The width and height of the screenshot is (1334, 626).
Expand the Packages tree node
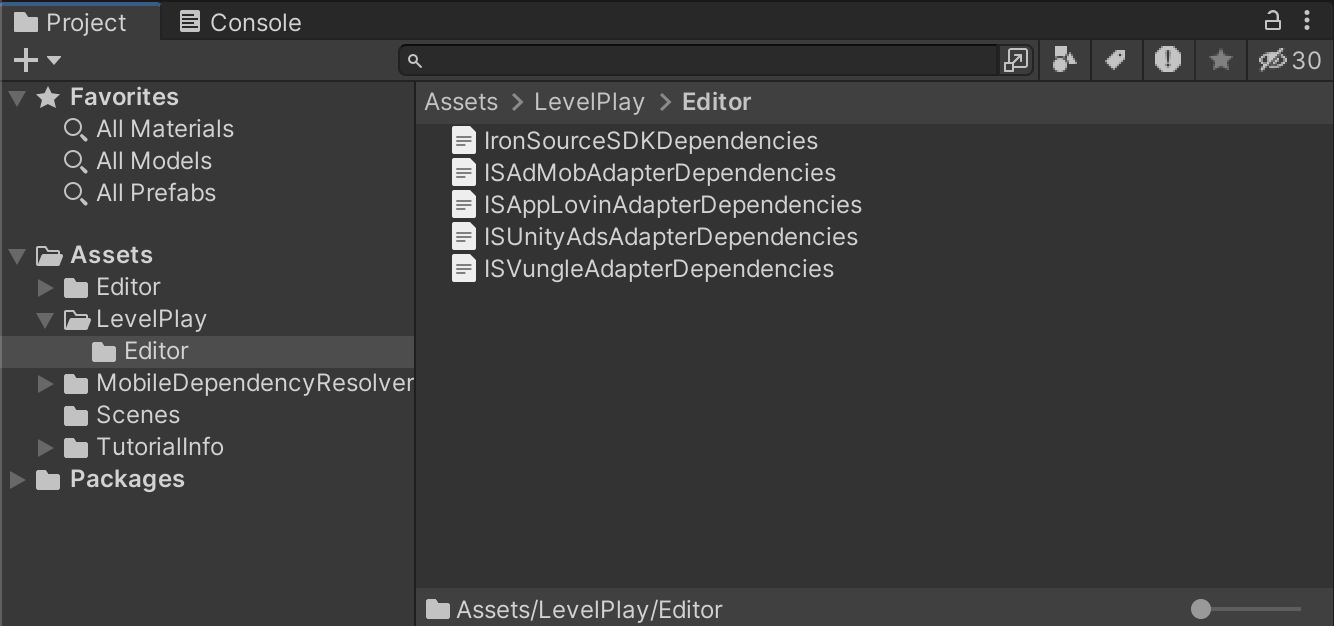click(x=16, y=479)
